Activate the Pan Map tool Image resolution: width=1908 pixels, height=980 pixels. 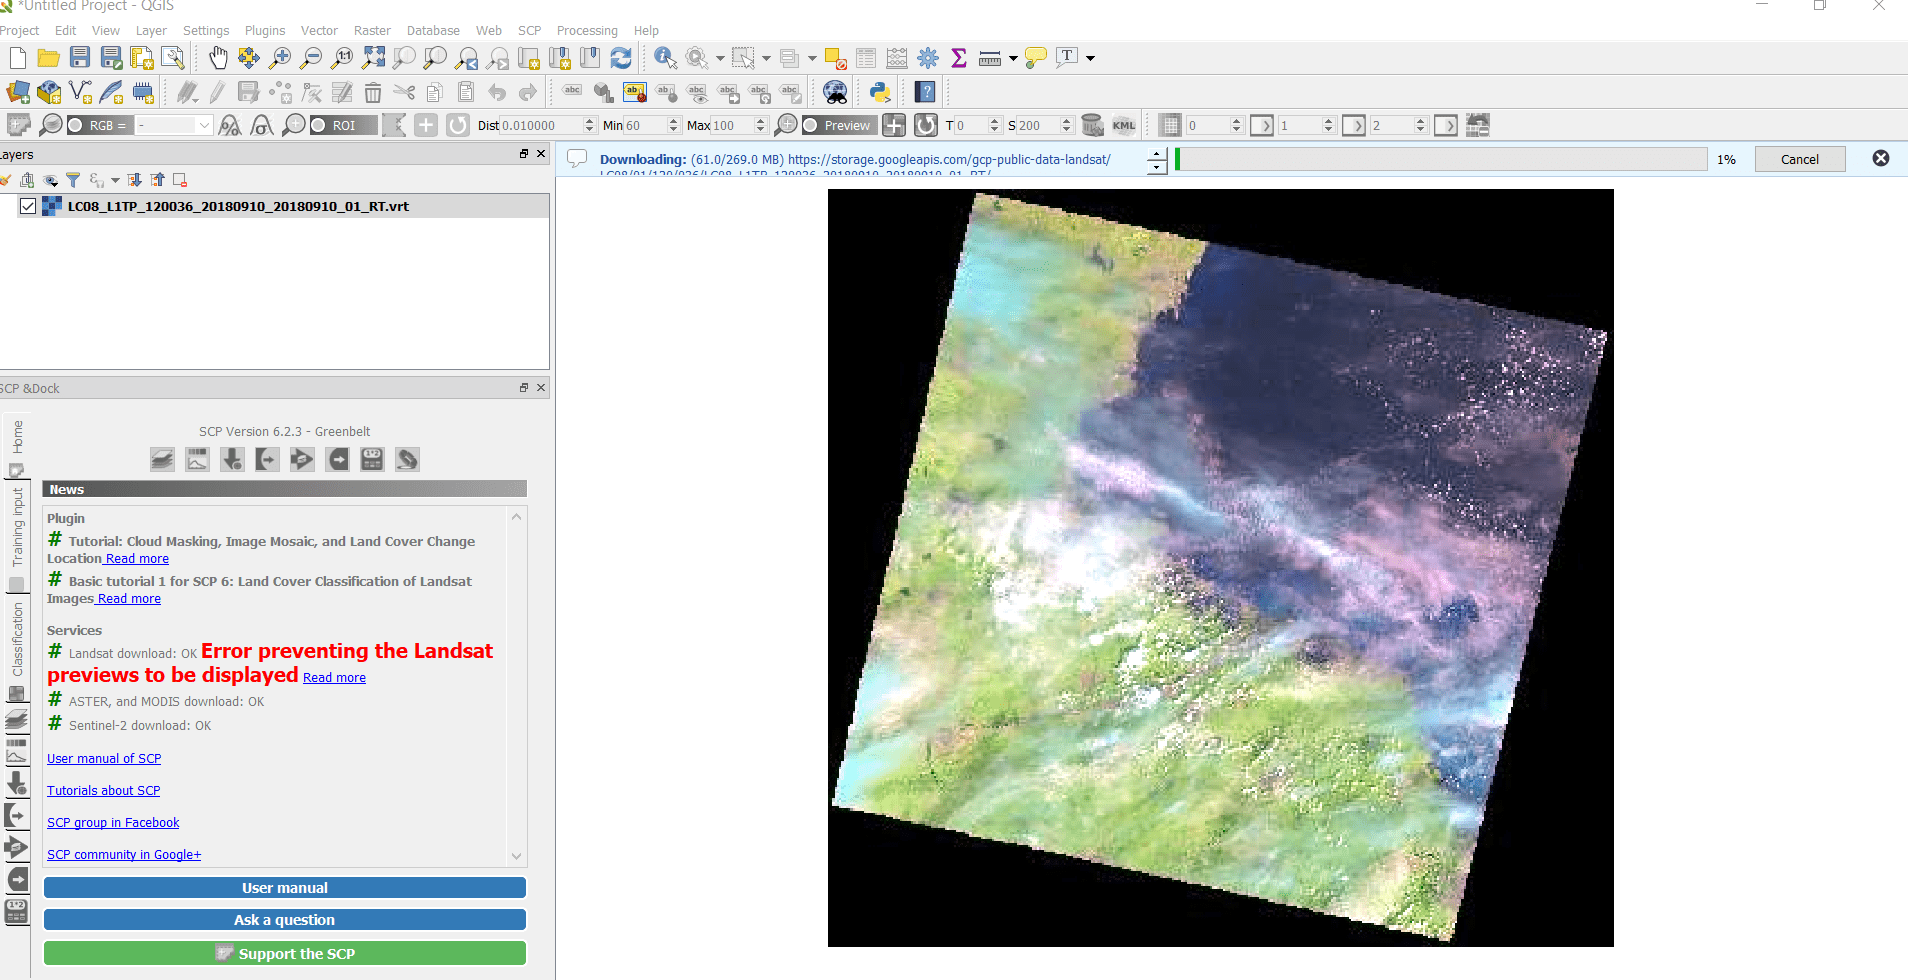click(x=218, y=58)
